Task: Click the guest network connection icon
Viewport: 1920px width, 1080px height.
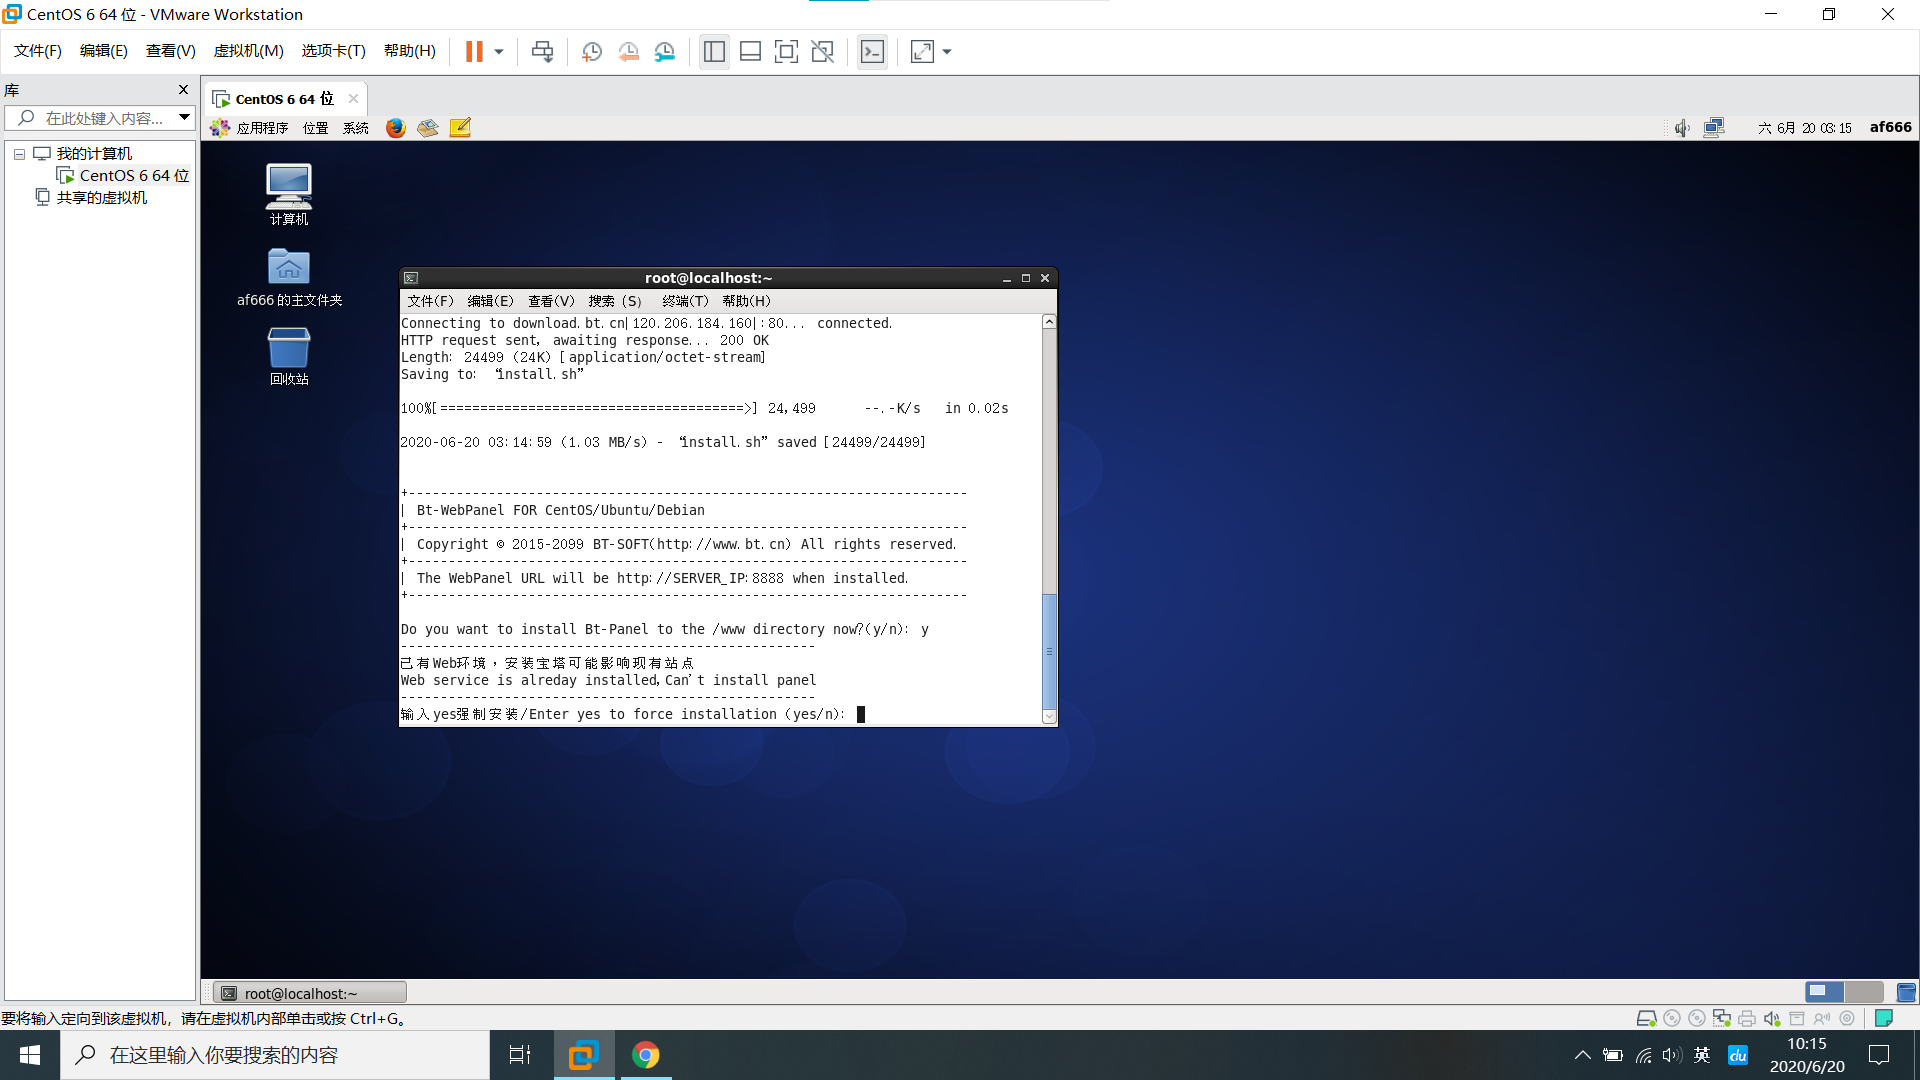Action: tap(1714, 128)
